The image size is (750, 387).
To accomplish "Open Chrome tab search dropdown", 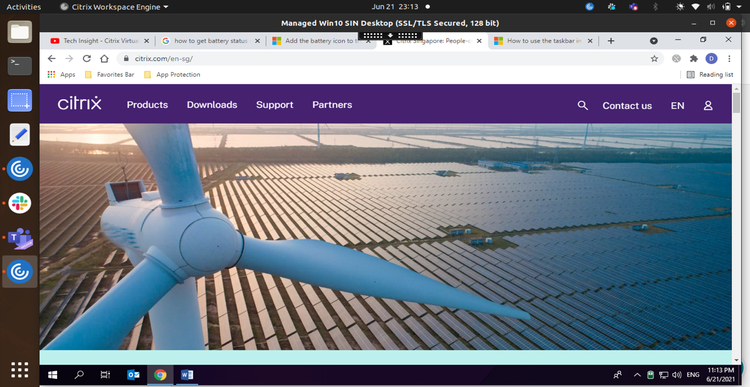I will (653, 41).
